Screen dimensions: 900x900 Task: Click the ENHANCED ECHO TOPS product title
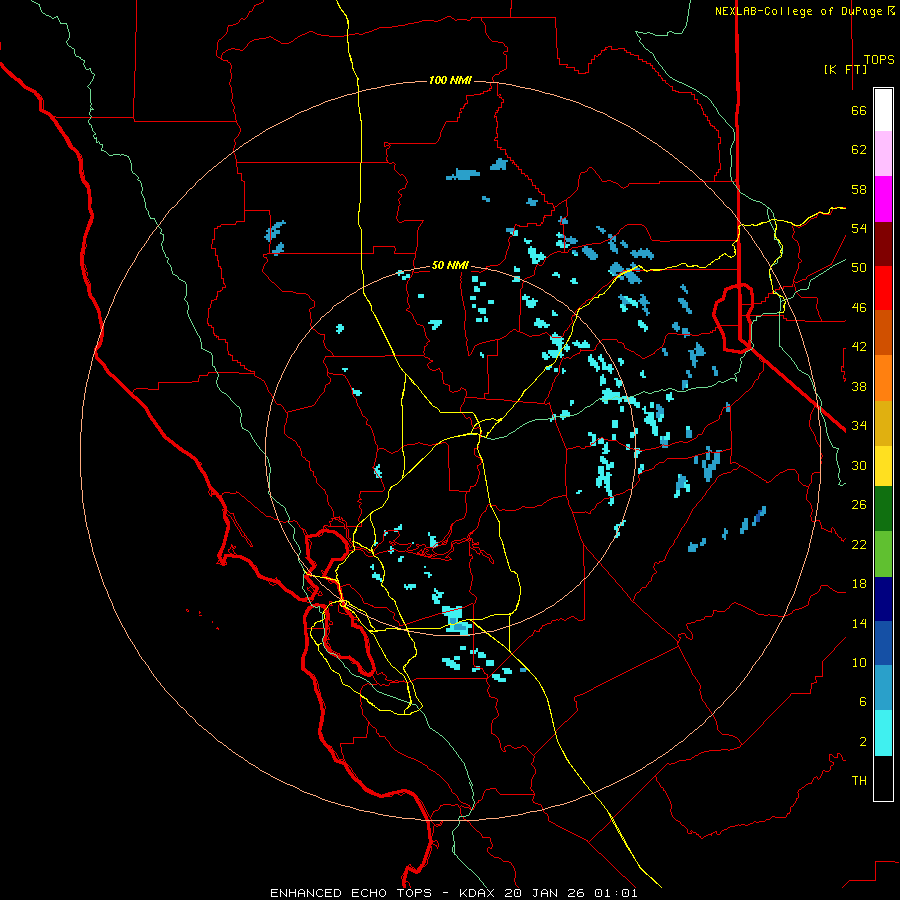[351, 893]
